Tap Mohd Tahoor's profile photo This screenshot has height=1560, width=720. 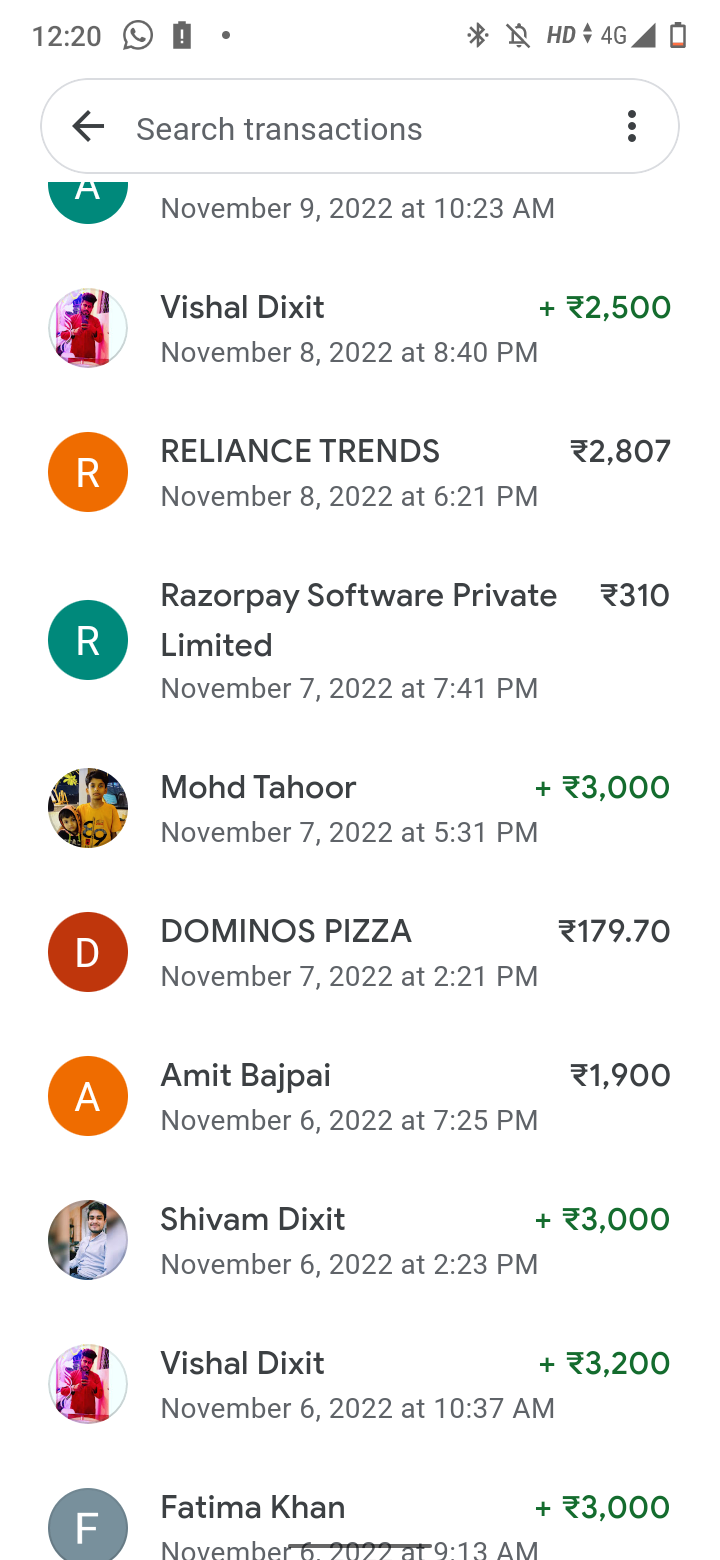tap(88, 808)
